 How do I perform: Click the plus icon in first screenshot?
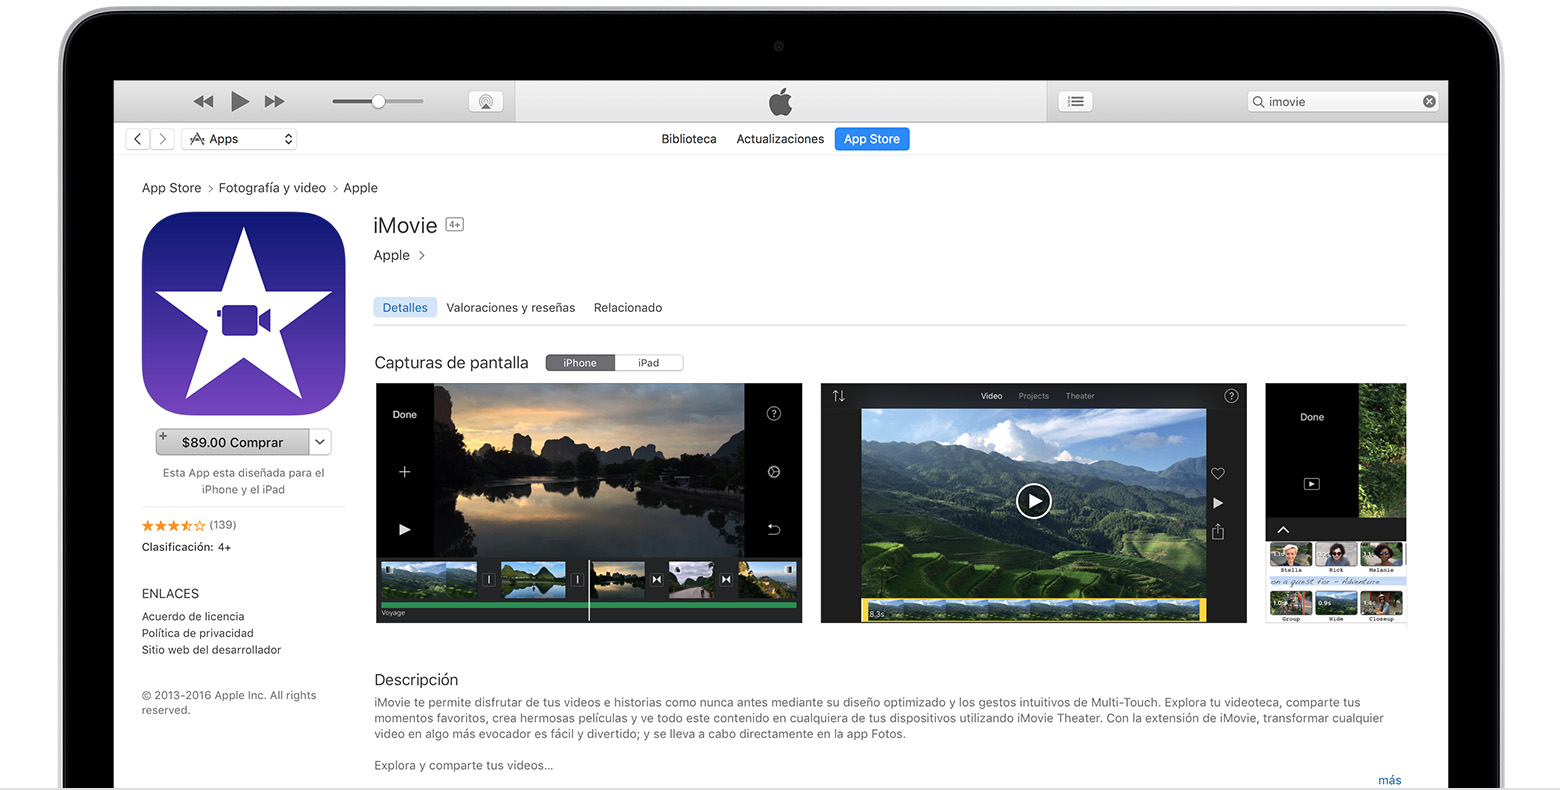(x=405, y=472)
